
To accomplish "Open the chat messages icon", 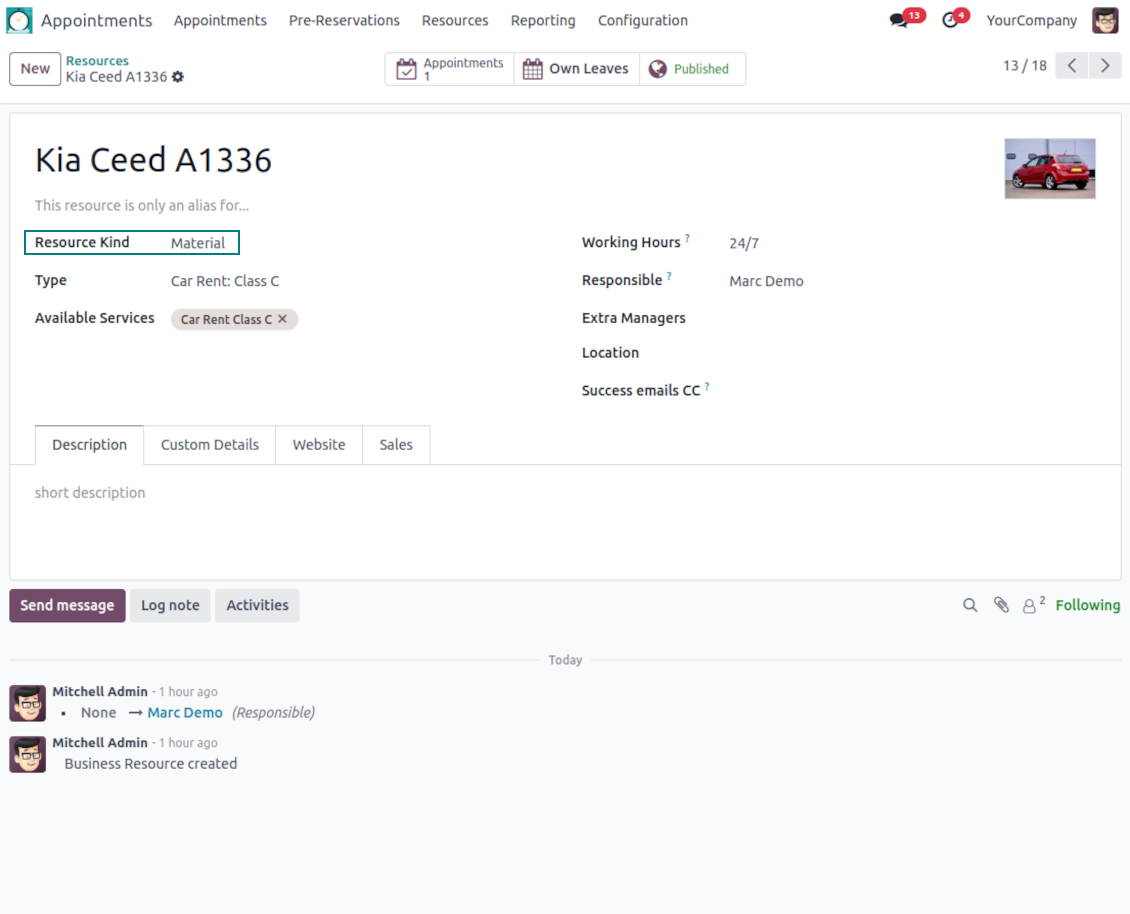I will tap(899, 21).
